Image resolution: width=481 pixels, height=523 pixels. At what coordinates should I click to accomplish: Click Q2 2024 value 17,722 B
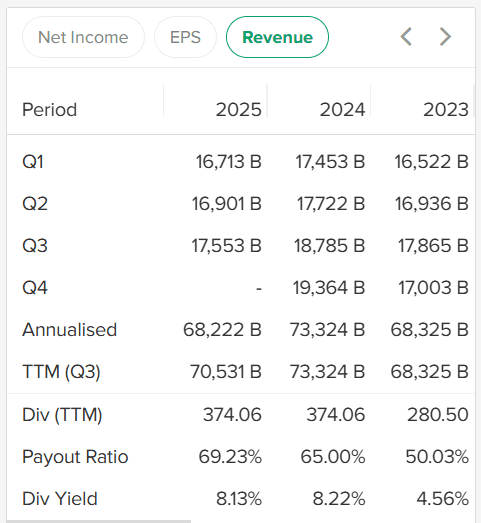(x=331, y=204)
